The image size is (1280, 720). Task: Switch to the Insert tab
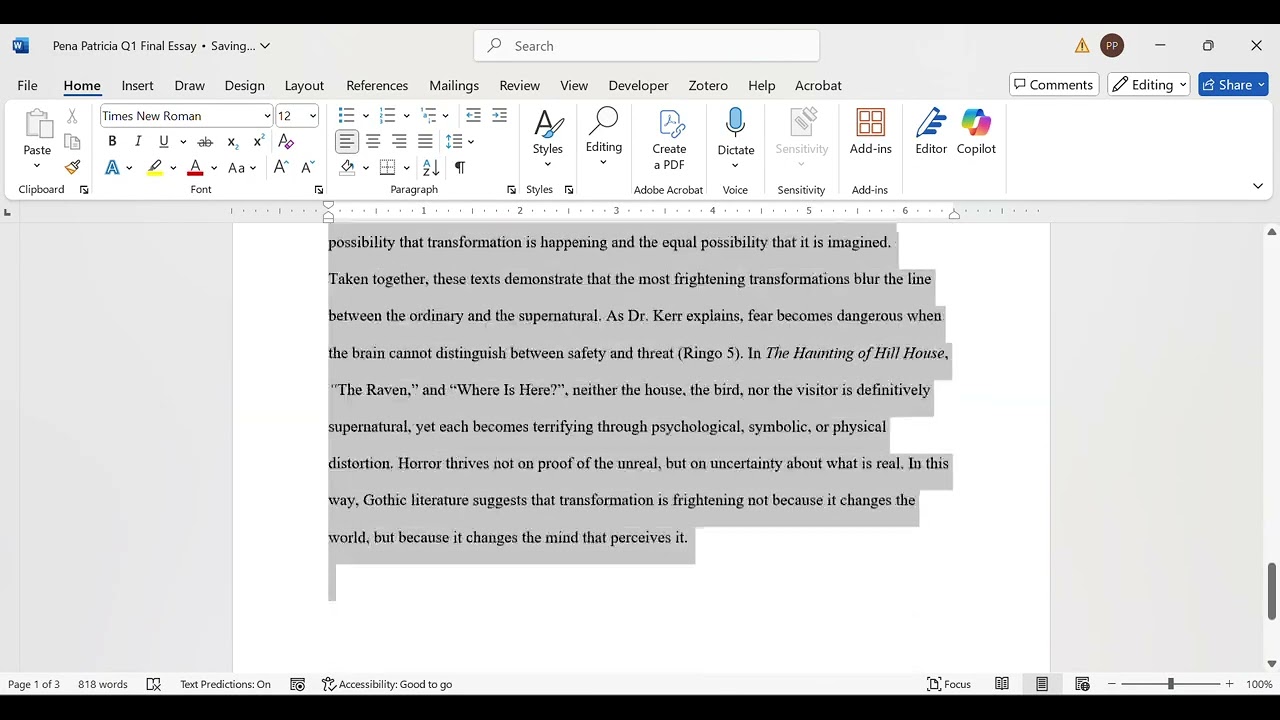[x=137, y=85]
